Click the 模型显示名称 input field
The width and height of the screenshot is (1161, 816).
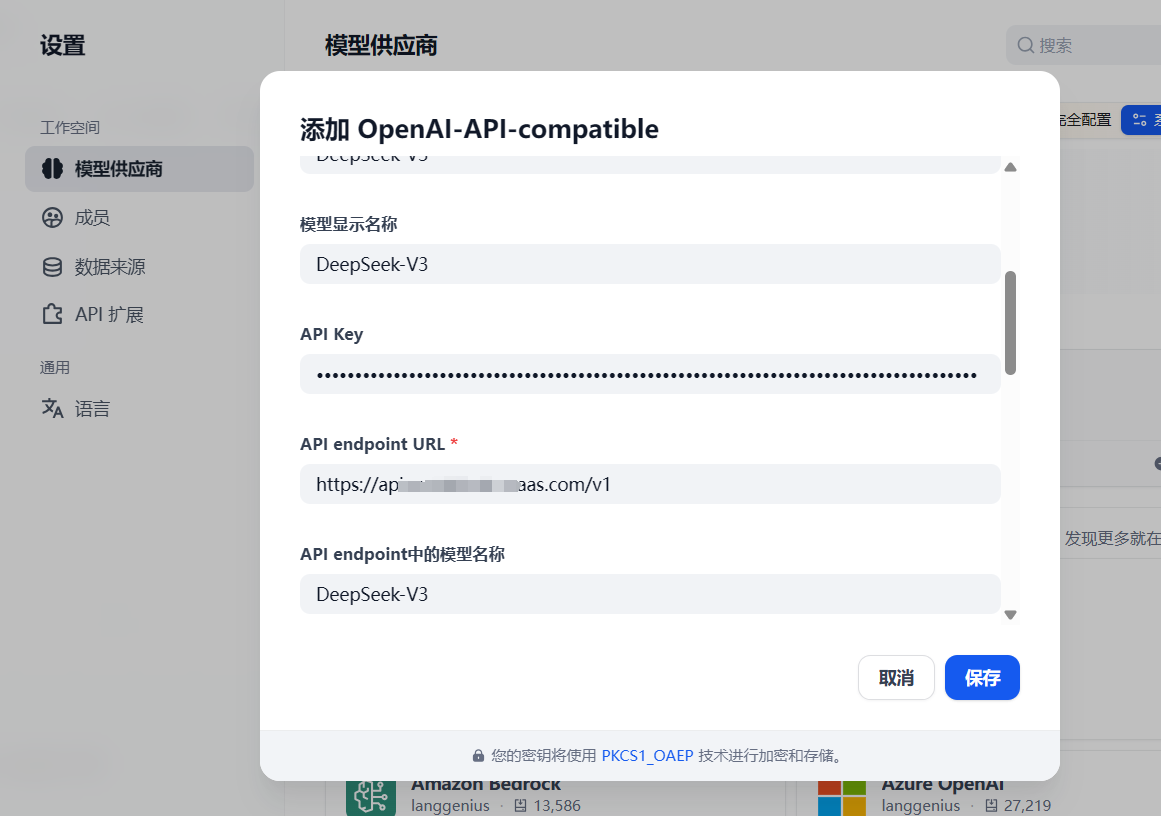[x=650, y=264]
